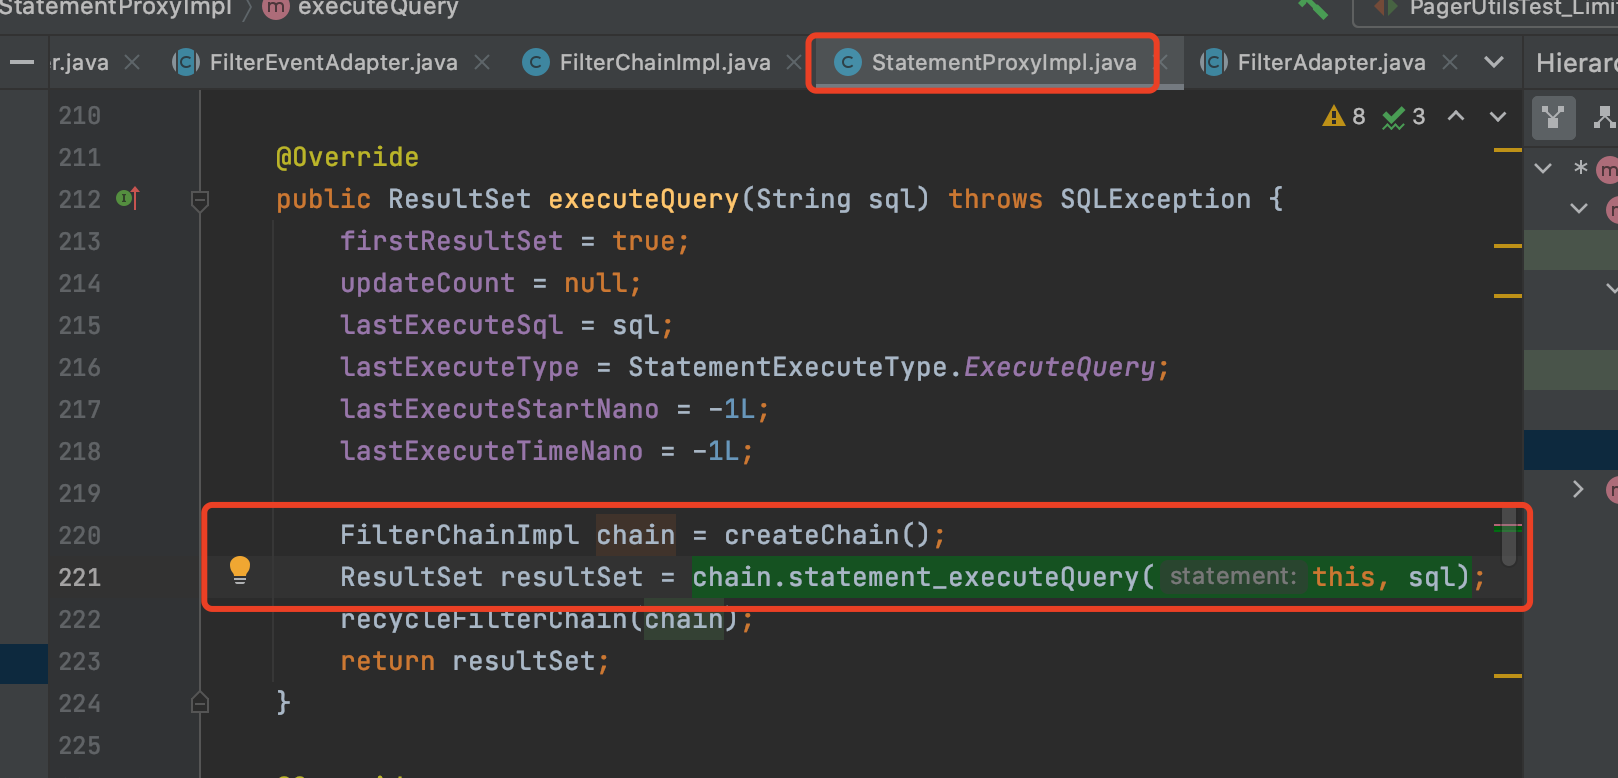
Task: Collapse the fold marker at line 224
Action: click(x=200, y=703)
